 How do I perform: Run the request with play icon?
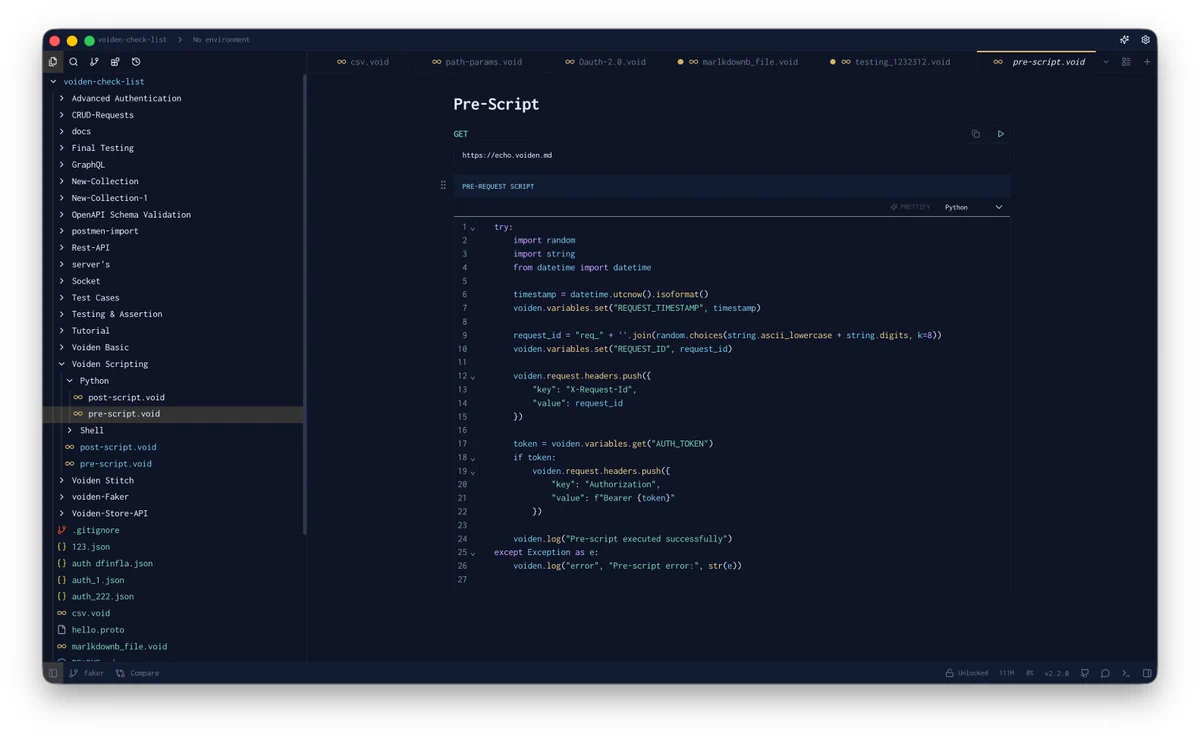pyautogui.click(x=1000, y=134)
